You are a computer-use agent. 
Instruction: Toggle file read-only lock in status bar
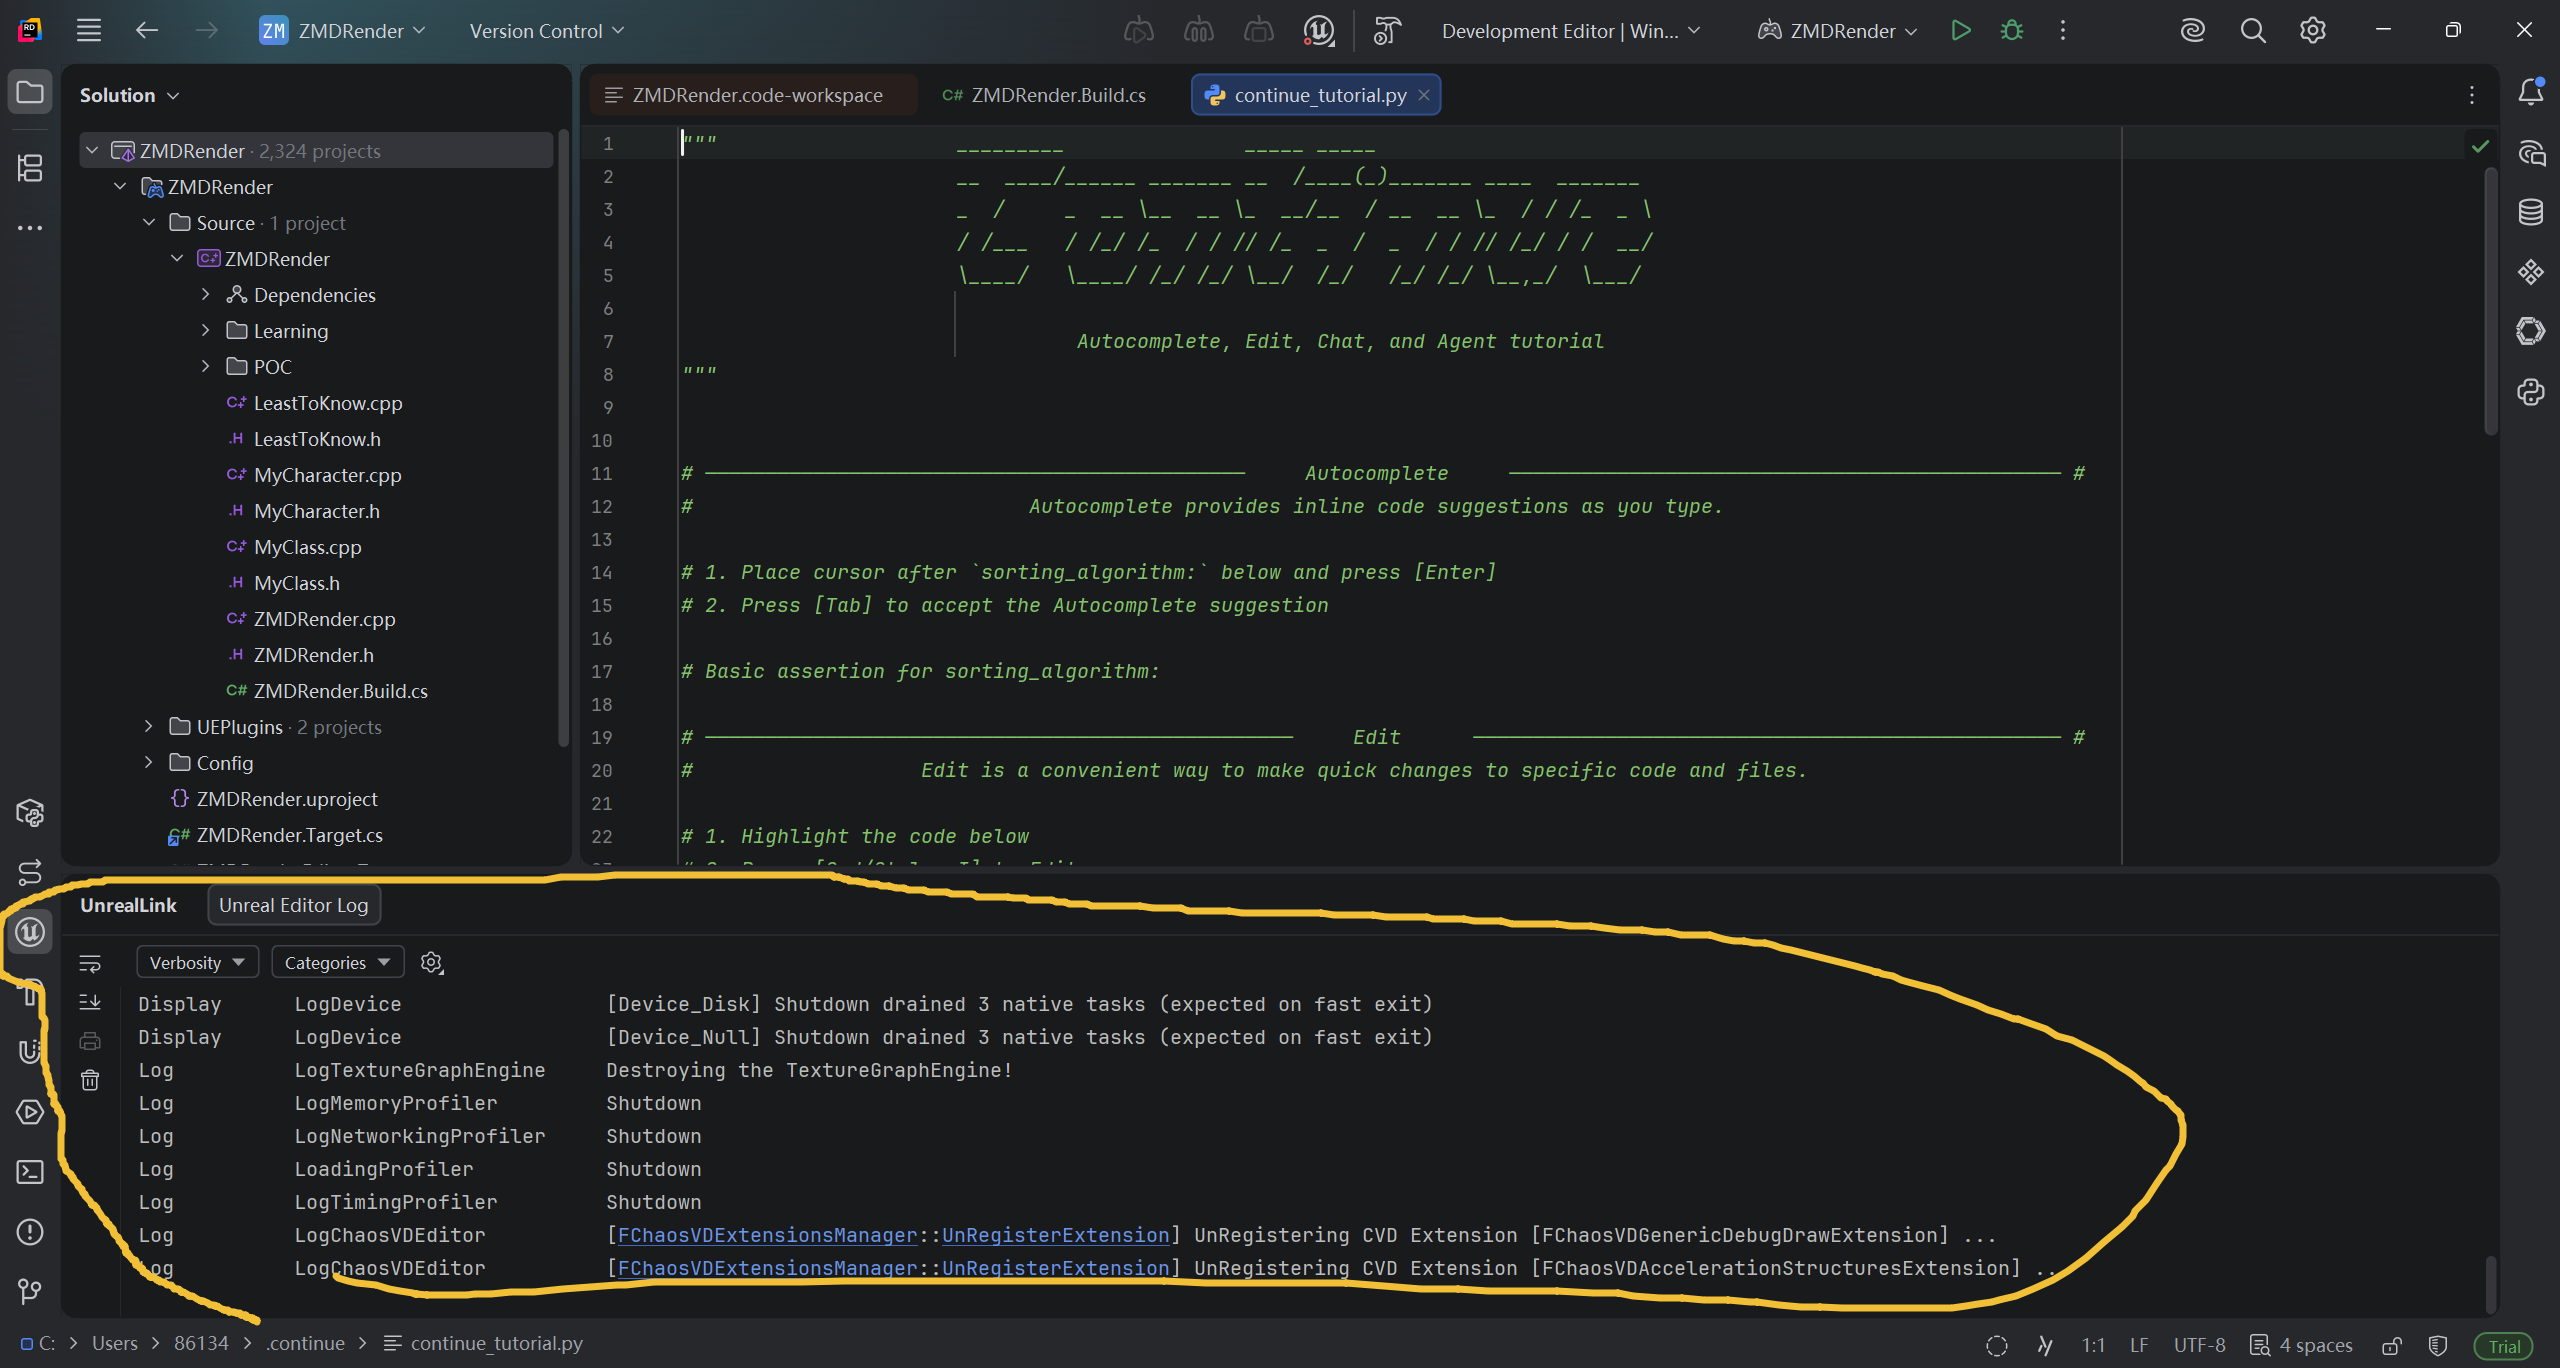[x=2391, y=1345]
